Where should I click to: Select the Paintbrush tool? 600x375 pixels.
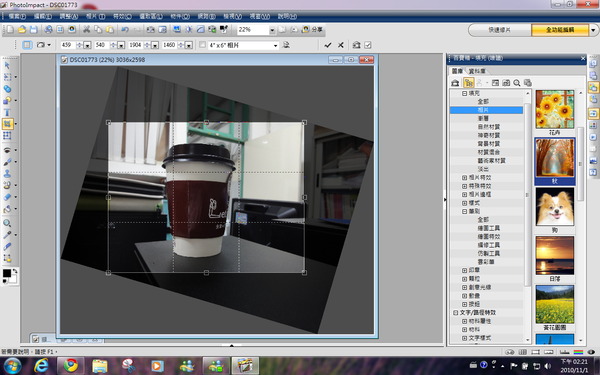pyautogui.click(x=7, y=162)
